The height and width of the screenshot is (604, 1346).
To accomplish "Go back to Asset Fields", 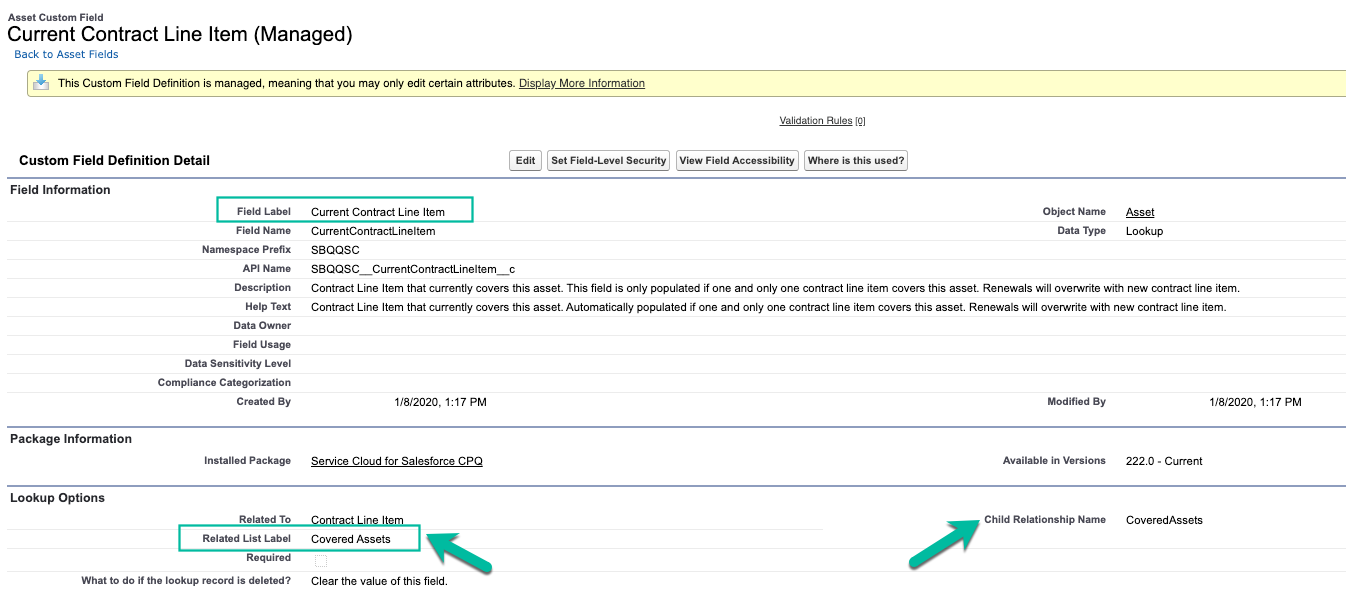I will pos(66,54).
